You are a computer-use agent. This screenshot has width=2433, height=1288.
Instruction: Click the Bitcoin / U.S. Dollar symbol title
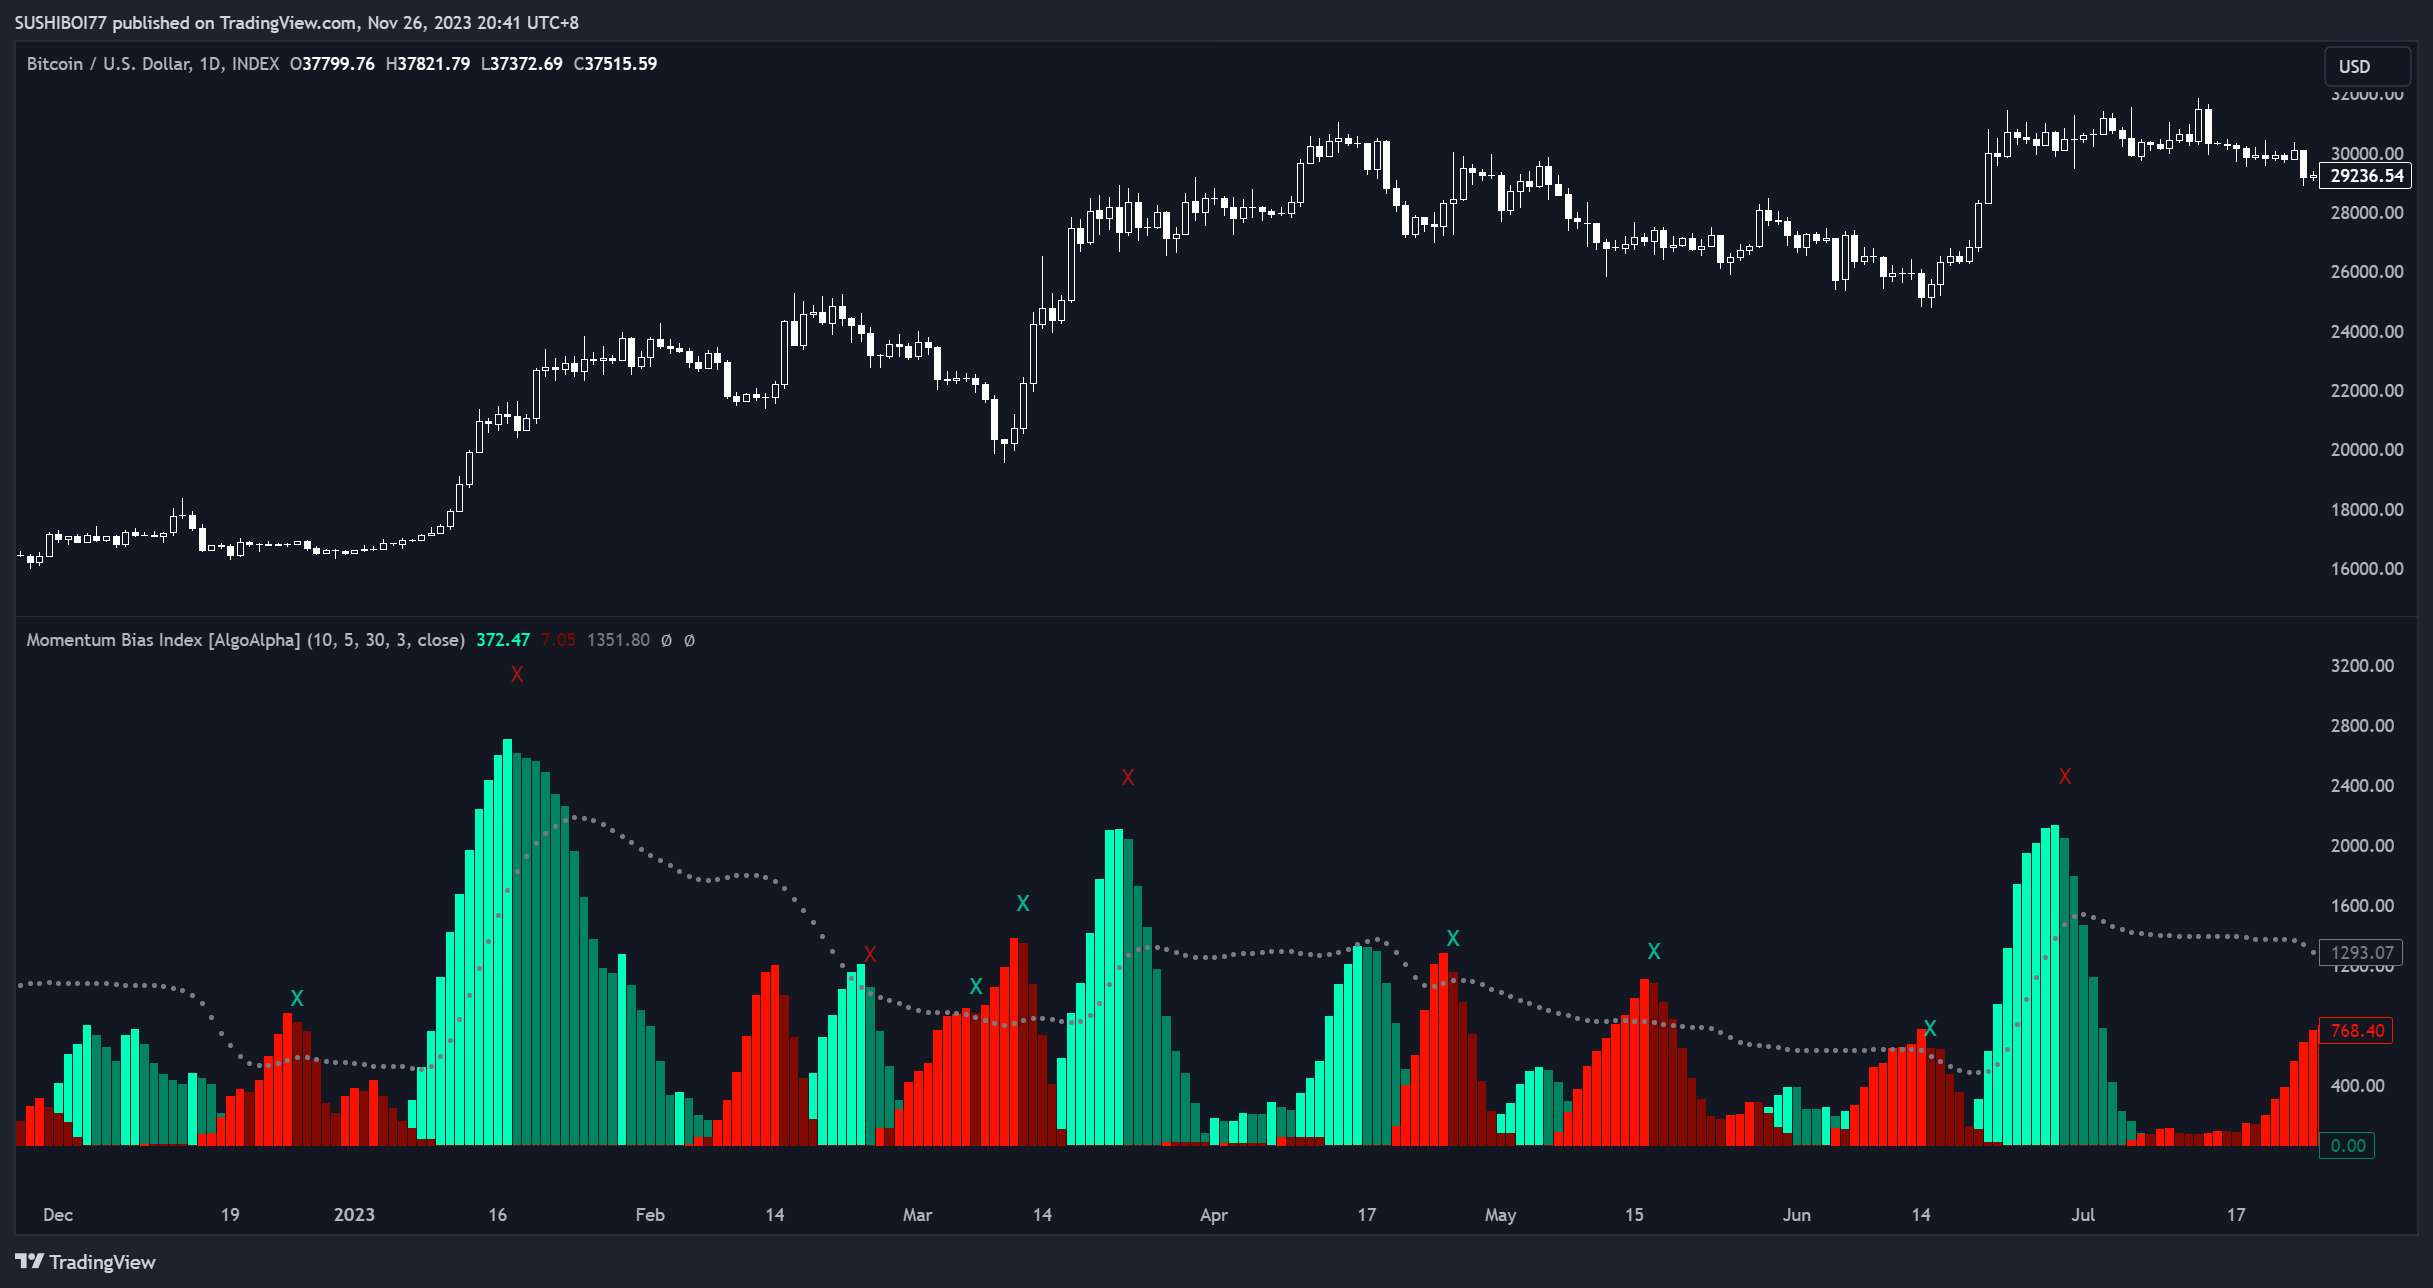click(153, 64)
